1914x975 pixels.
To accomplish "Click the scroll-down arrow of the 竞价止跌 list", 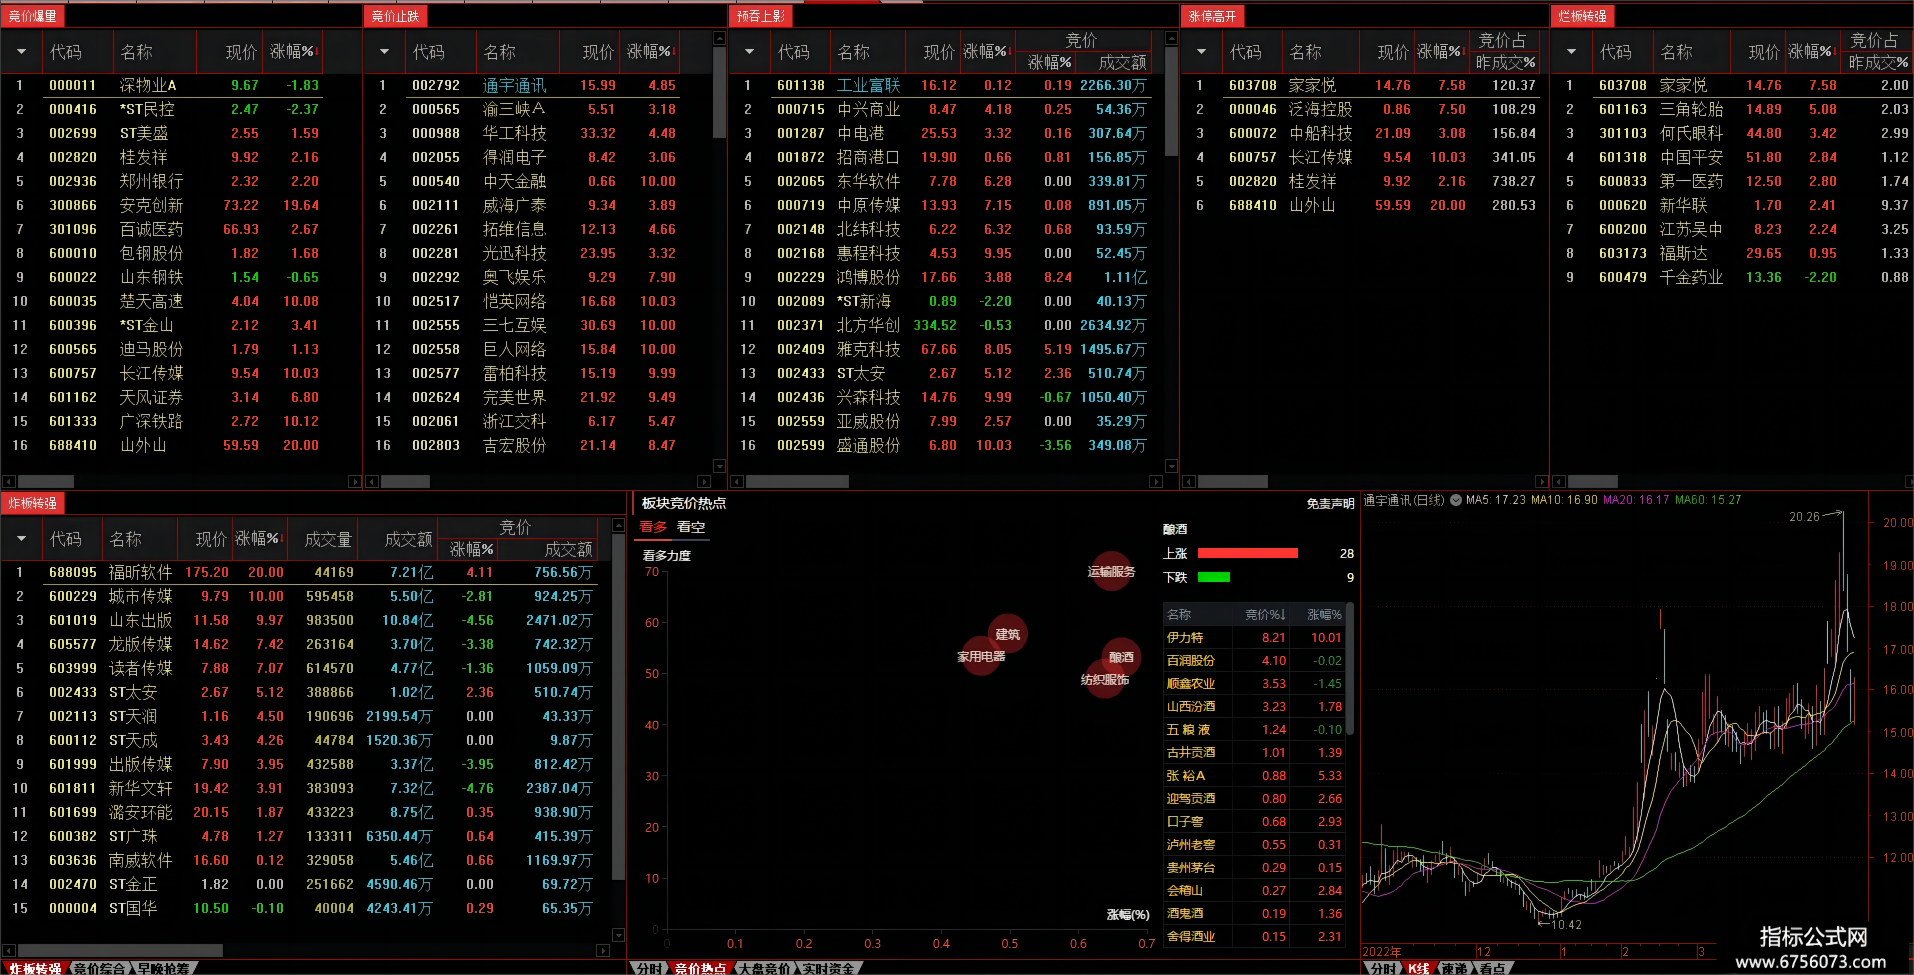I will click(x=719, y=466).
